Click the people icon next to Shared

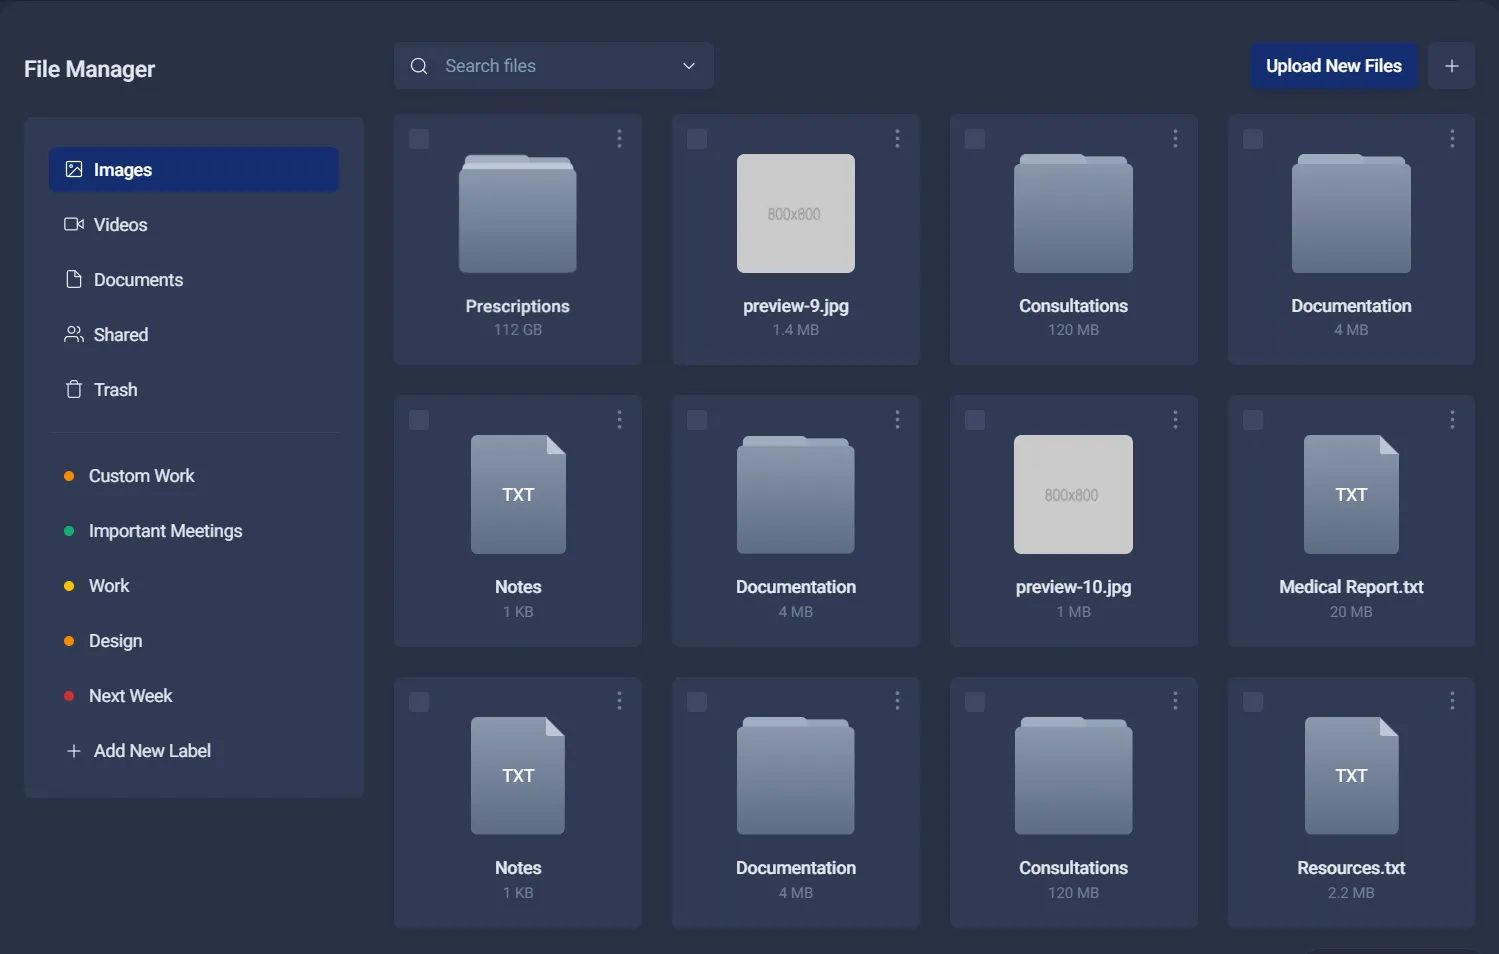click(x=74, y=334)
